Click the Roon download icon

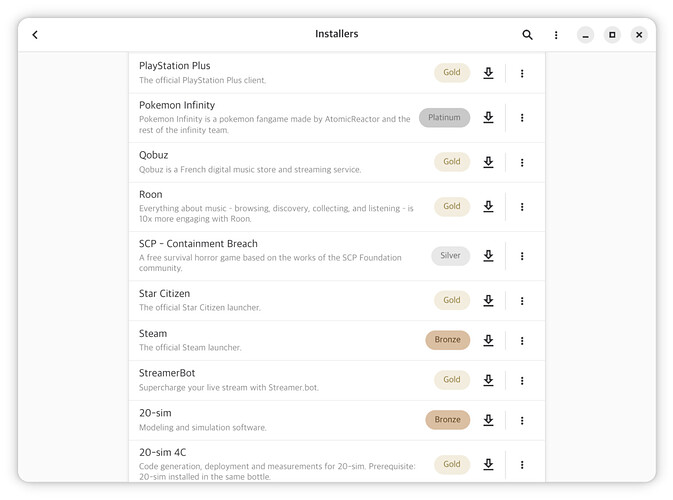coord(488,207)
